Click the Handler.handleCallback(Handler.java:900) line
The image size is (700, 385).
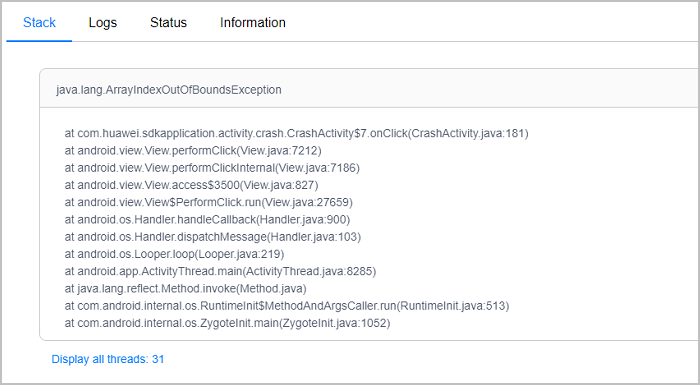[x=207, y=220]
